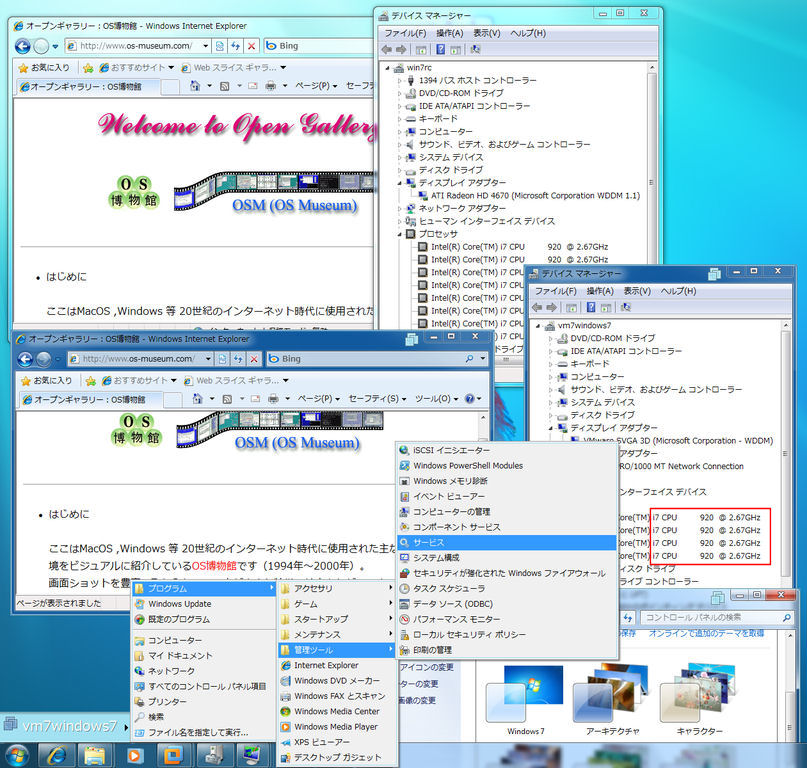Expand DVD/CD-ROM ドライブ in vm7windows7 Device Manager
This screenshot has width=807, height=768.
coord(551,338)
